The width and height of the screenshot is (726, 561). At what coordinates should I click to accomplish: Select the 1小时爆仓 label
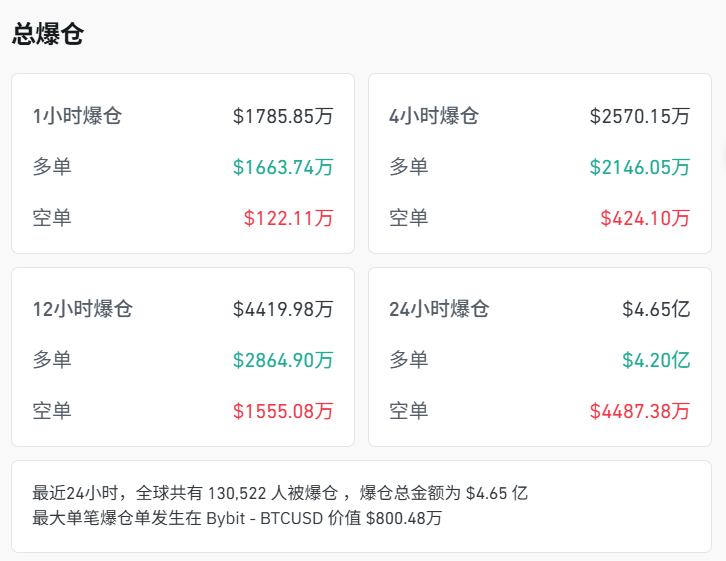pyautogui.click(x=77, y=116)
